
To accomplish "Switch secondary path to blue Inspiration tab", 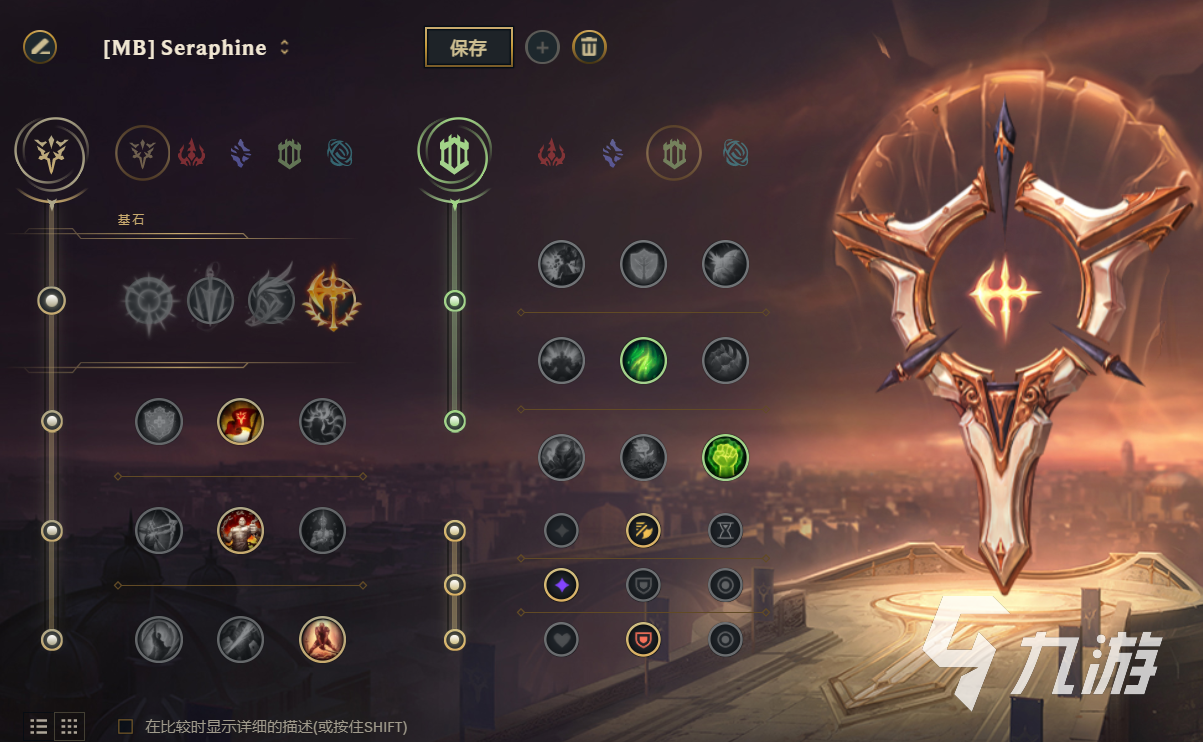I will pos(735,153).
